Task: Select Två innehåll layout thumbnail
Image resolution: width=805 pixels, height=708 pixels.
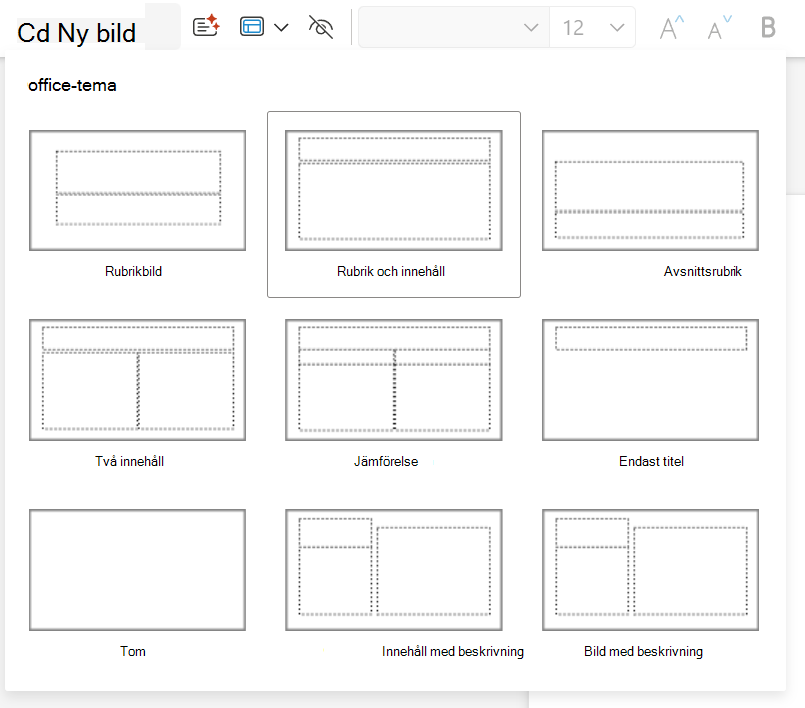Action: [138, 380]
